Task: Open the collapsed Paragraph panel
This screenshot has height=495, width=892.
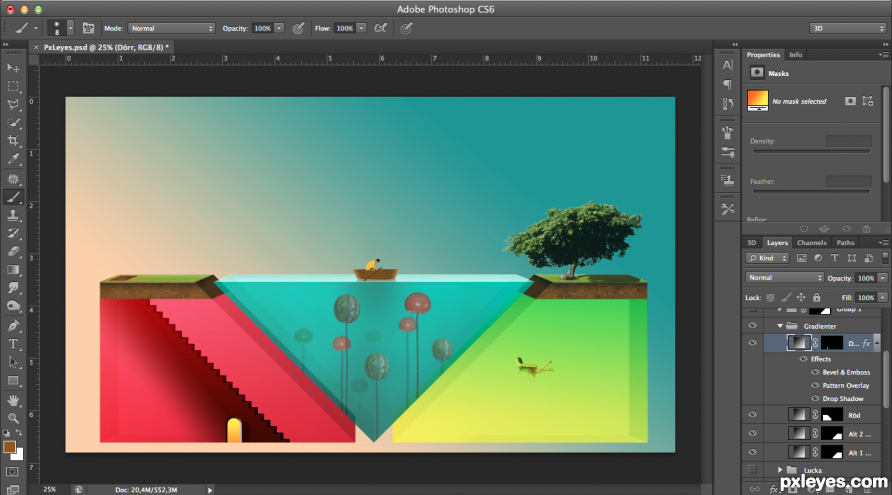Action: [x=728, y=84]
